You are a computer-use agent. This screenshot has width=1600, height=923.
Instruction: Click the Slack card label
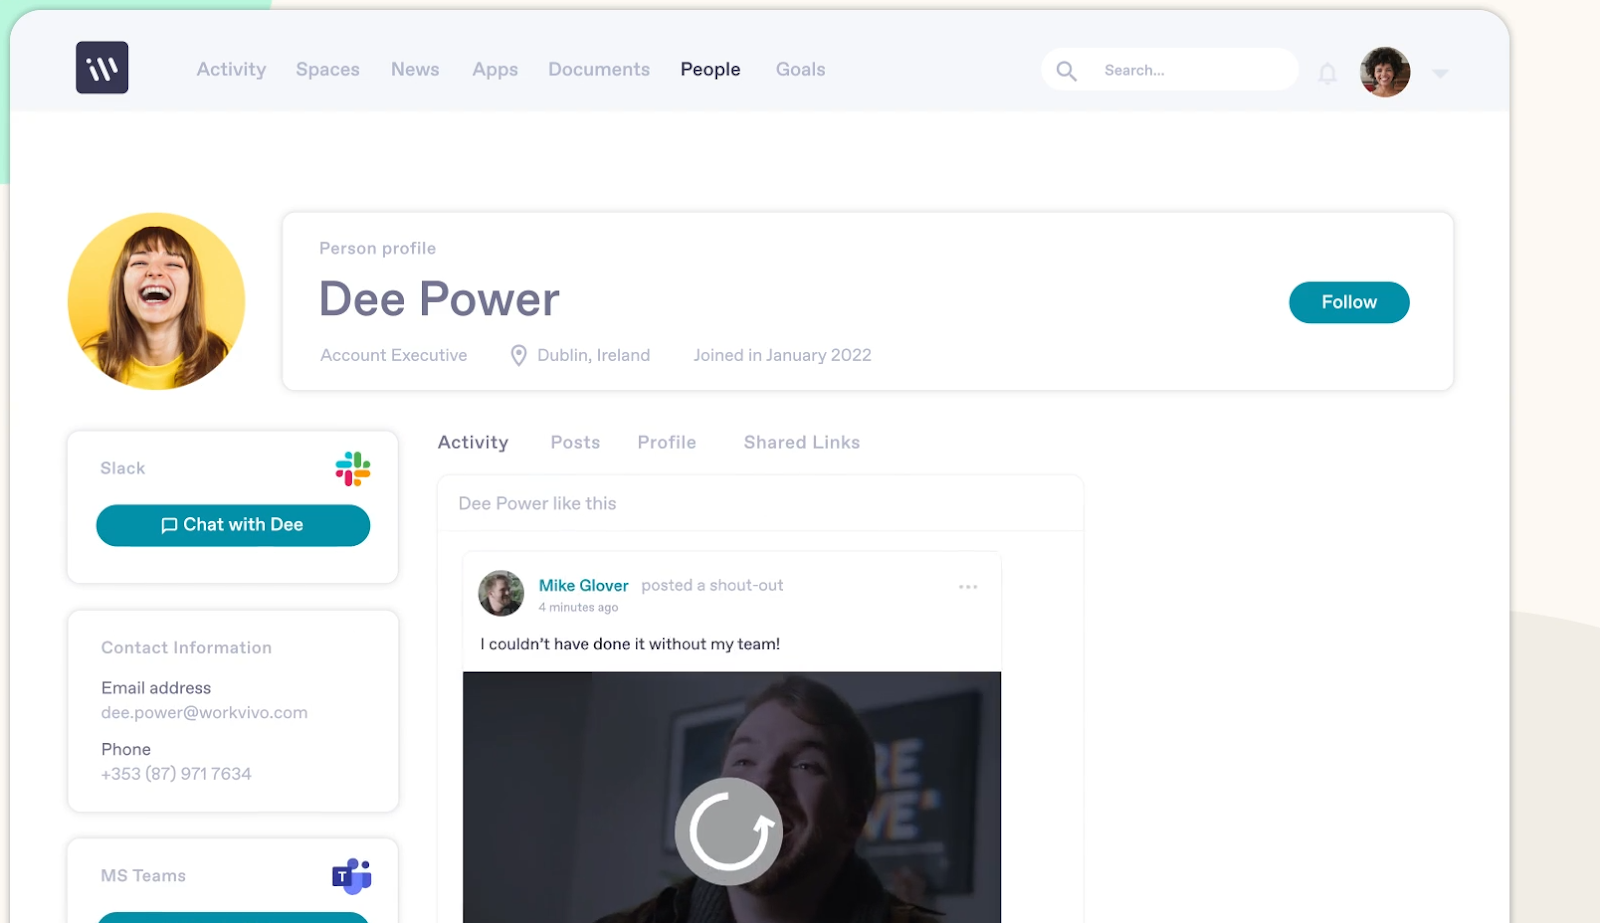[x=123, y=468]
